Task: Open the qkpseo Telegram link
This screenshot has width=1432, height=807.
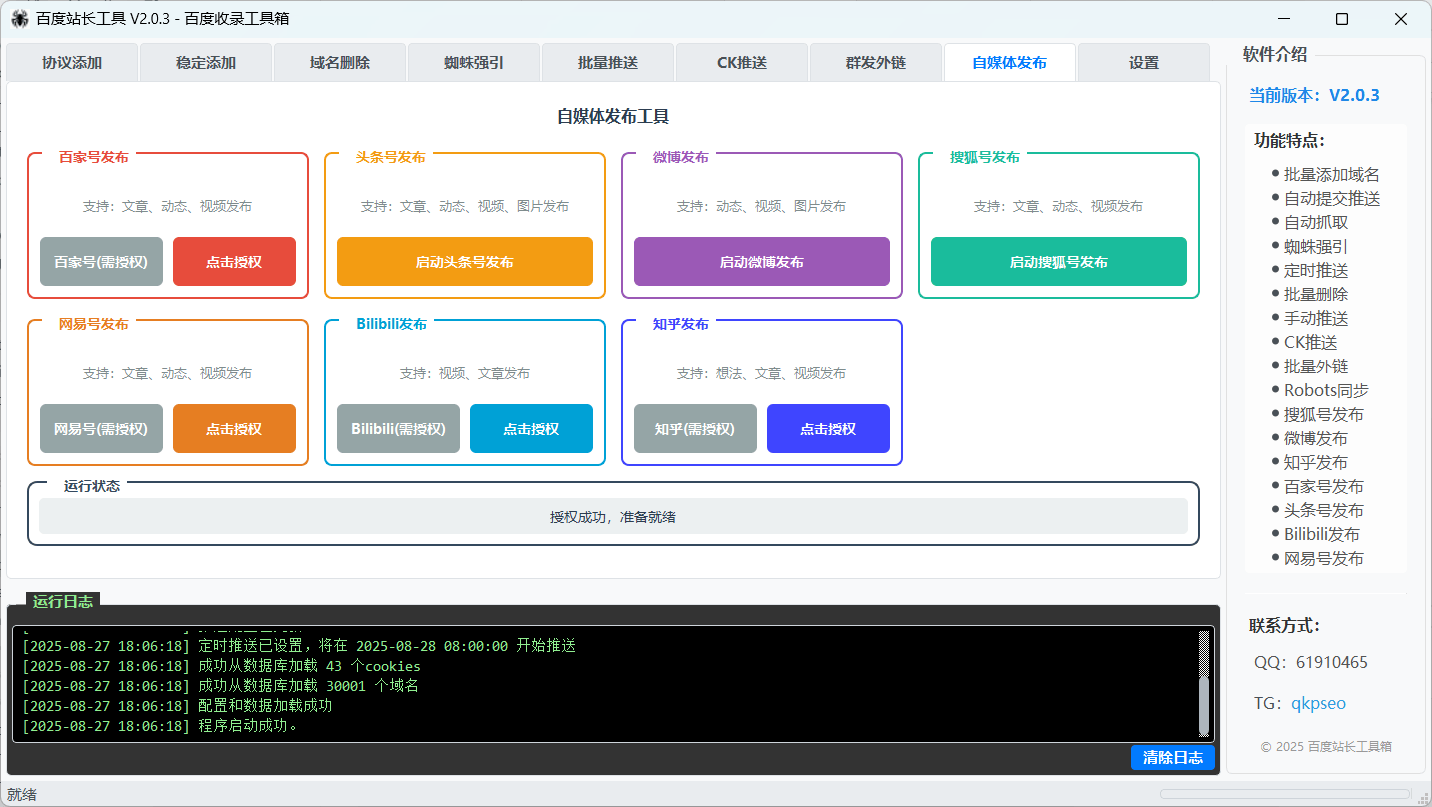Action: pos(1318,703)
